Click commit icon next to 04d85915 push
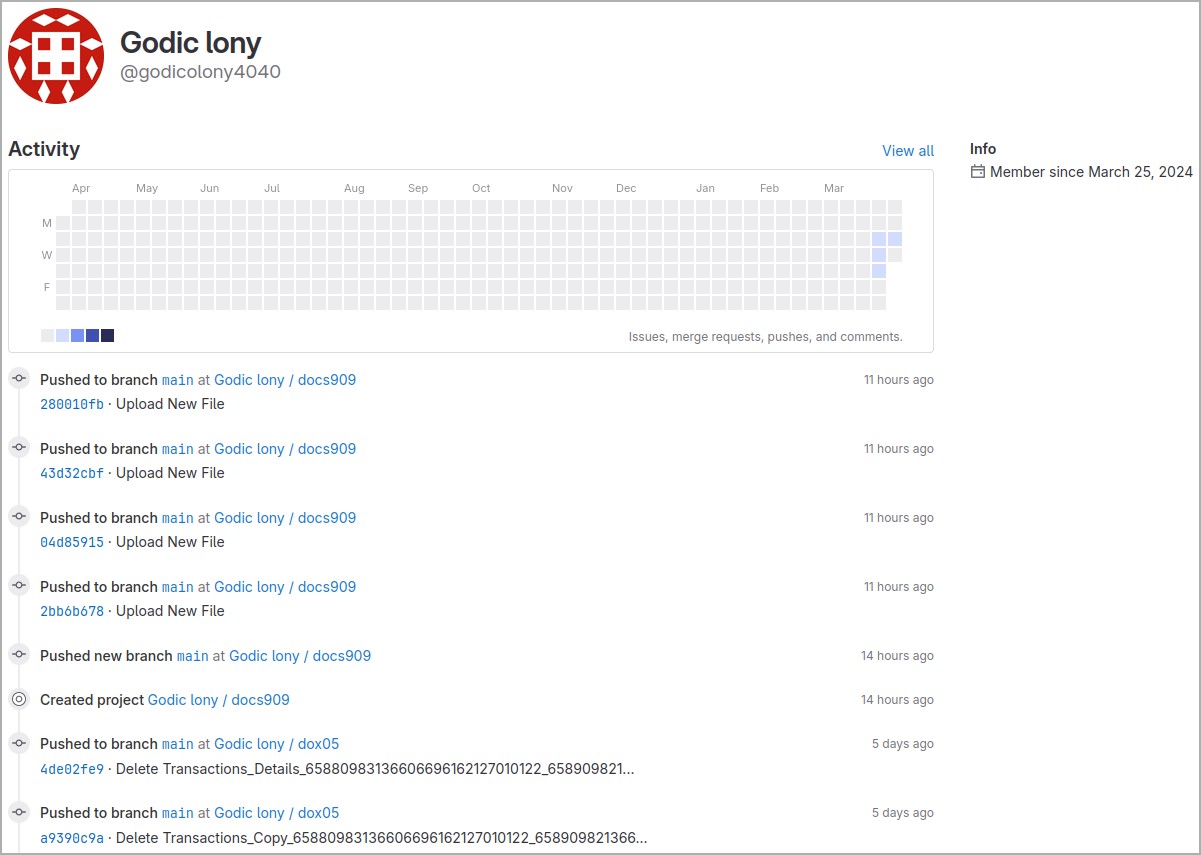The image size is (1201, 855). click(19, 518)
